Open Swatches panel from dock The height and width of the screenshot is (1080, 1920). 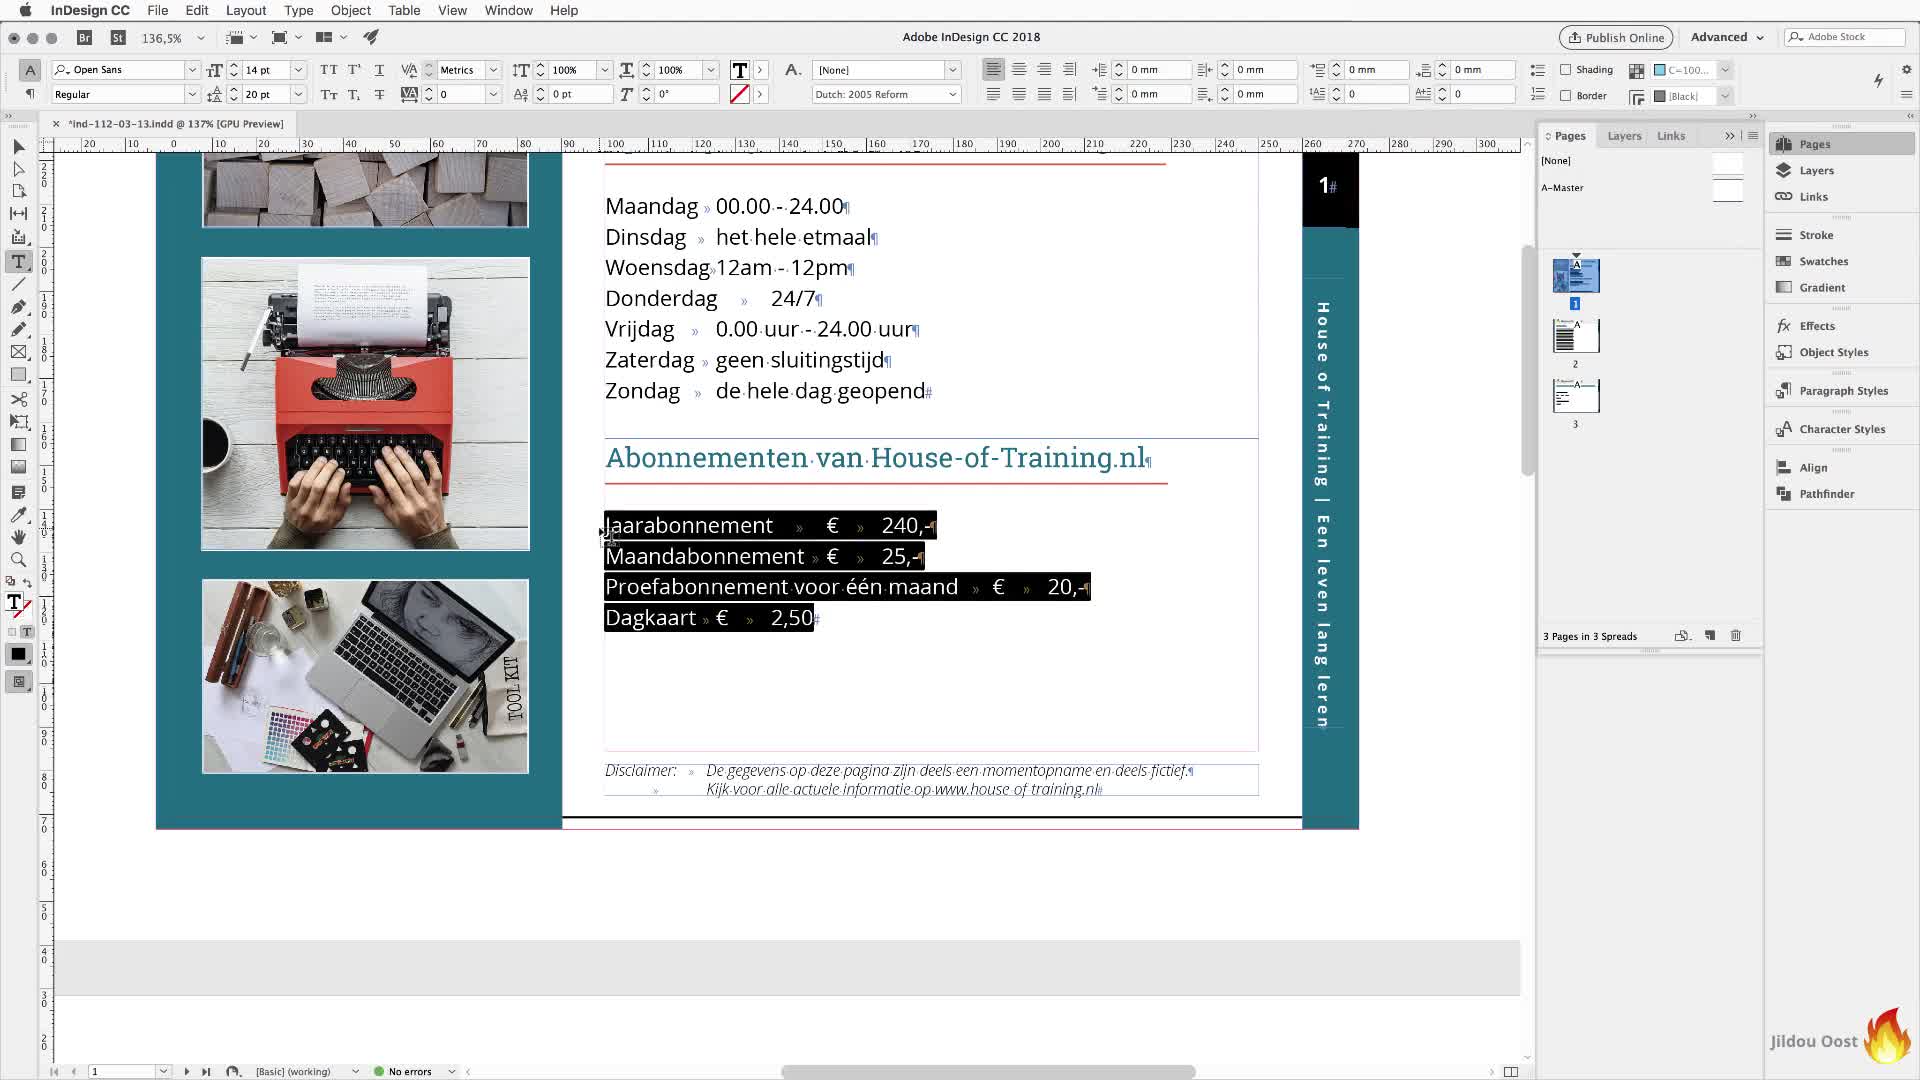click(x=1823, y=261)
